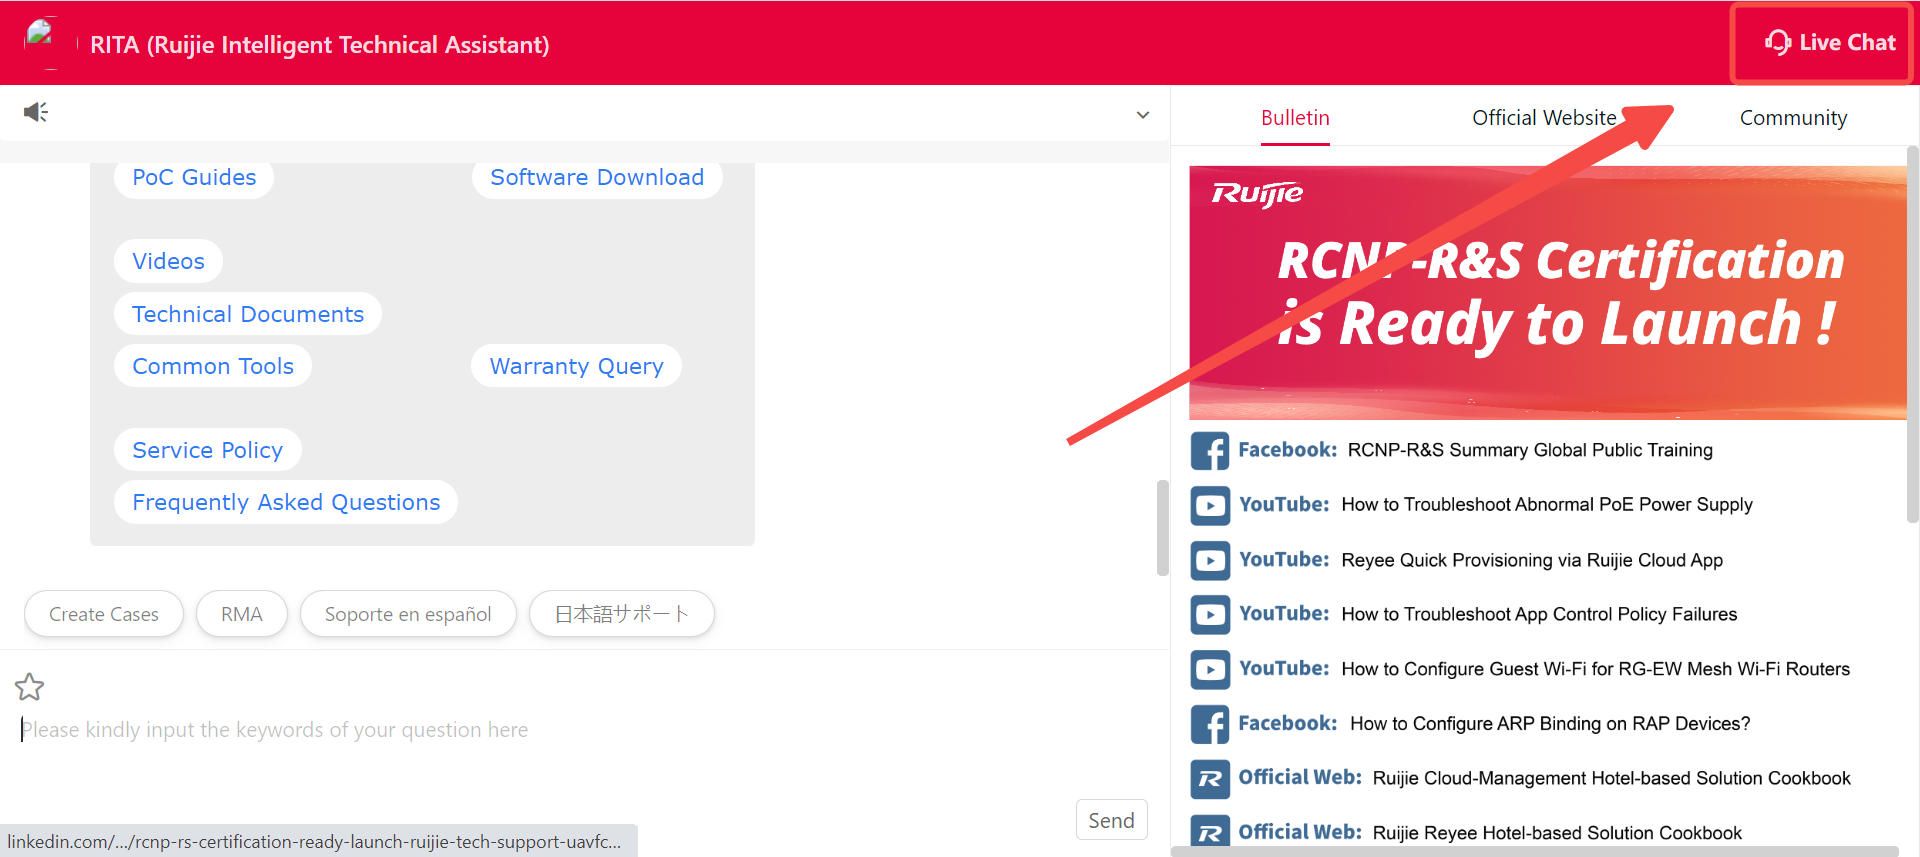Click YouTube icon for Abnormal PoE Power Supply
The image size is (1920, 857).
pyautogui.click(x=1210, y=505)
